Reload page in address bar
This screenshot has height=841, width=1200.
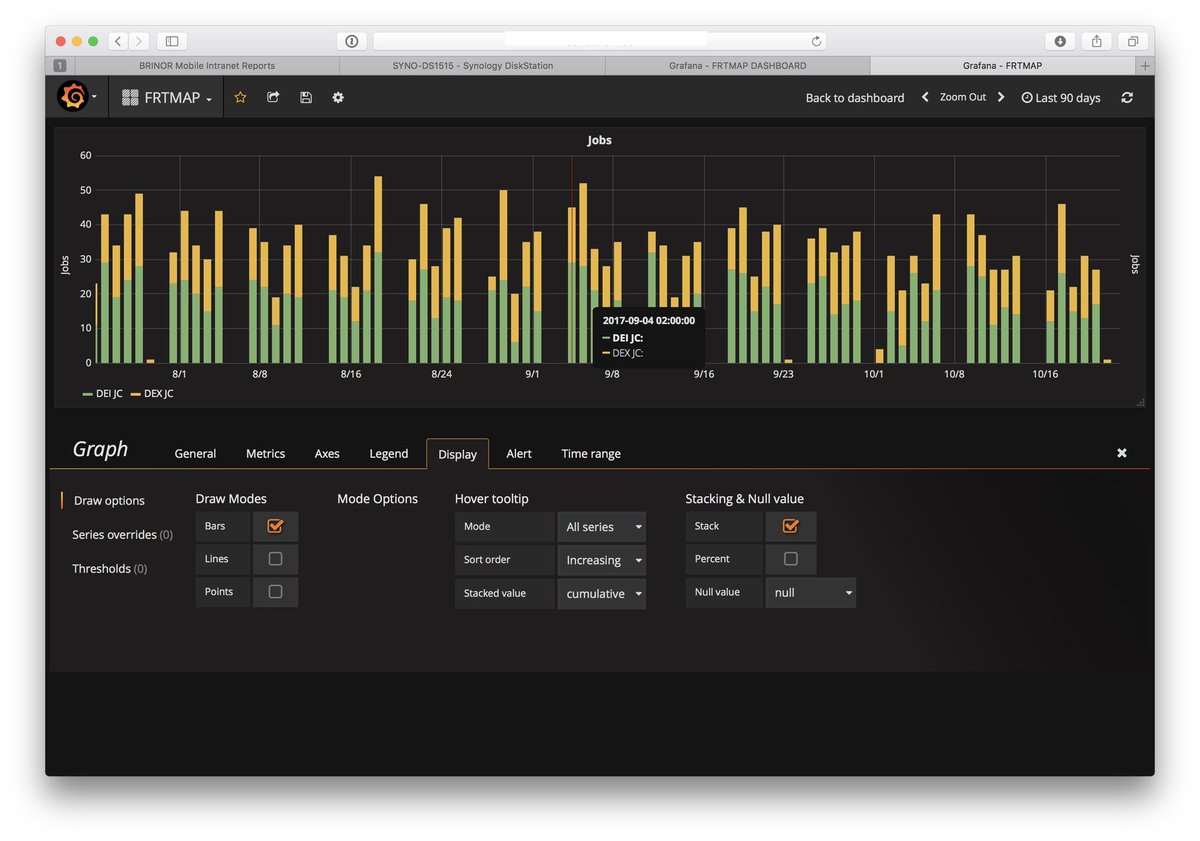(816, 41)
